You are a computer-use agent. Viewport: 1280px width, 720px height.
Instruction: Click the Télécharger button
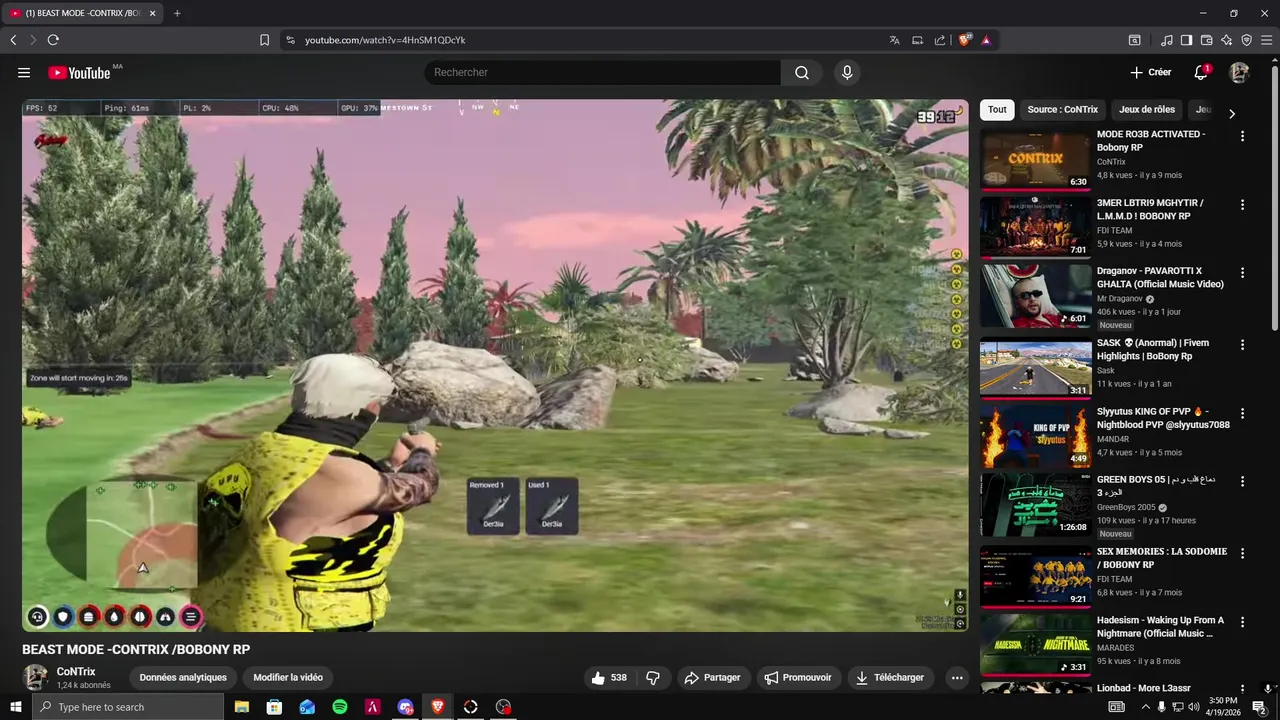click(890, 677)
